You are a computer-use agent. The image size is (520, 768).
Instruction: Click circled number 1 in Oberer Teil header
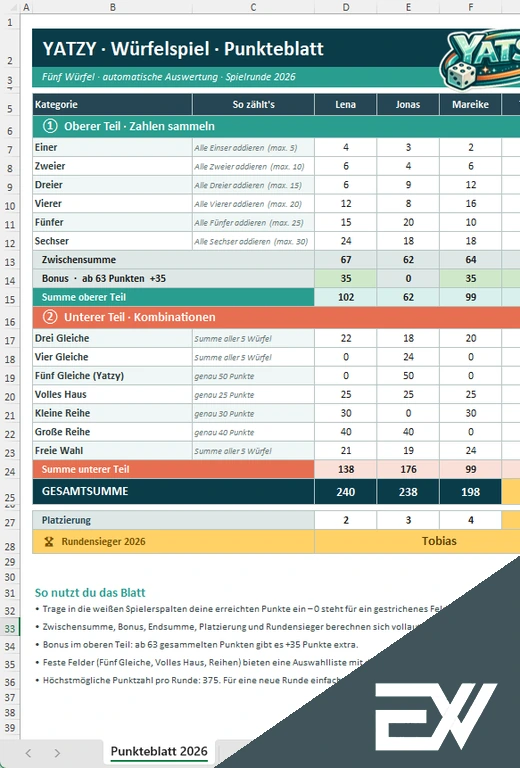pos(50,126)
